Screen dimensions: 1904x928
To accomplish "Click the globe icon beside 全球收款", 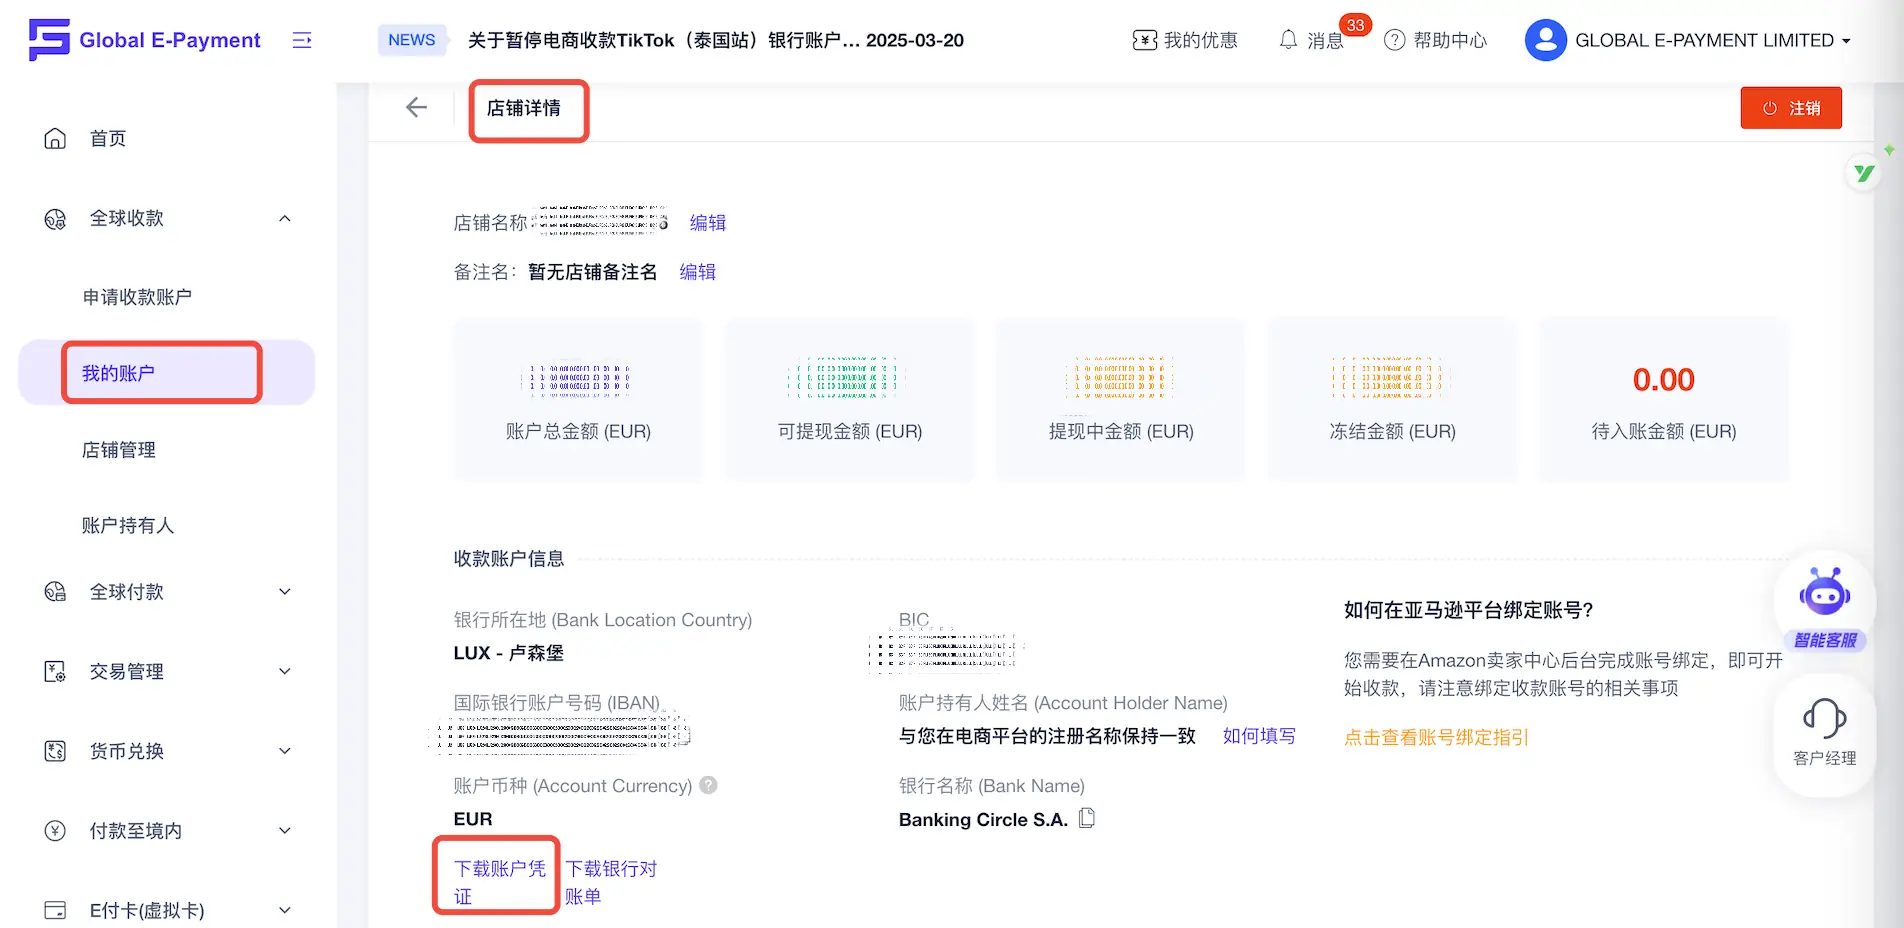I will (55, 219).
